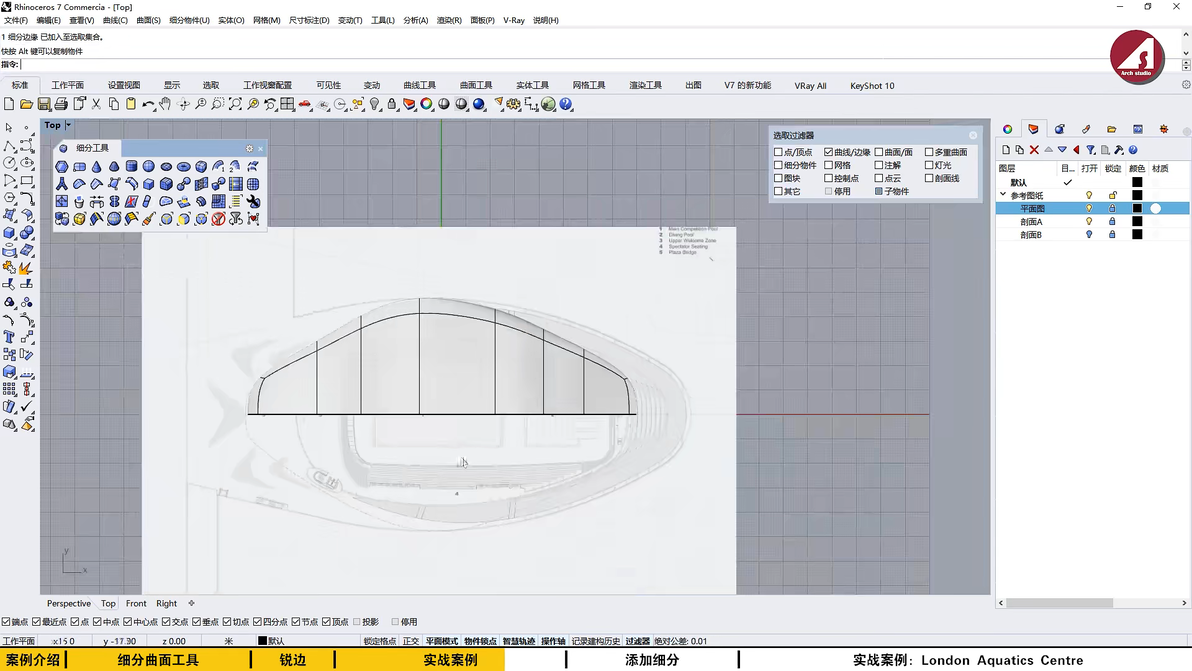Click the red delete layer X icon
The height and width of the screenshot is (671, 1192).
(1034, 150)
